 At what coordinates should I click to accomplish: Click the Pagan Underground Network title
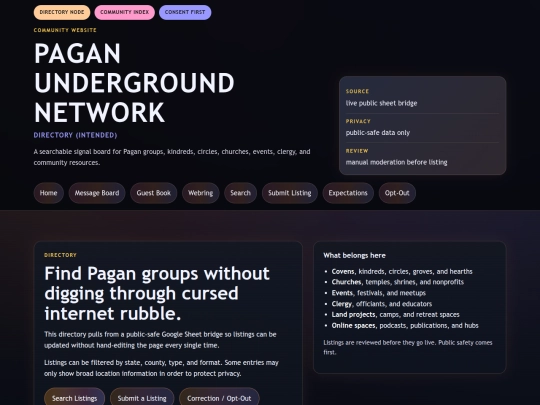(134, 83)
